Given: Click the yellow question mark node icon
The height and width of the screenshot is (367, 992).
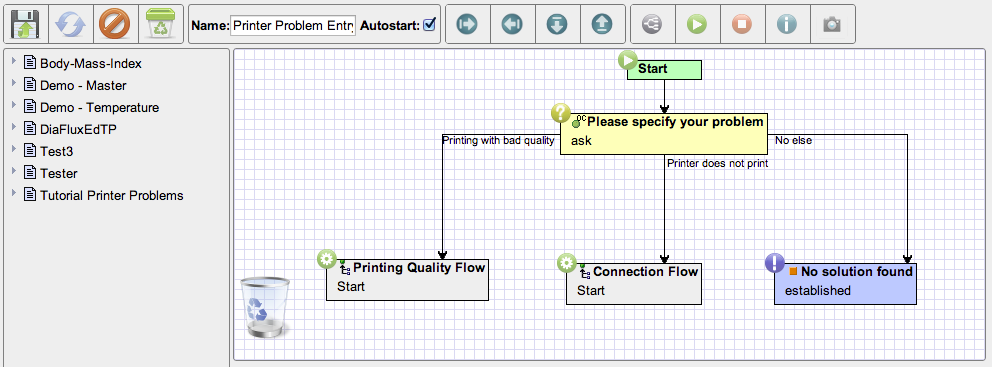Looking at the screenshot, I should click(561, 113).
